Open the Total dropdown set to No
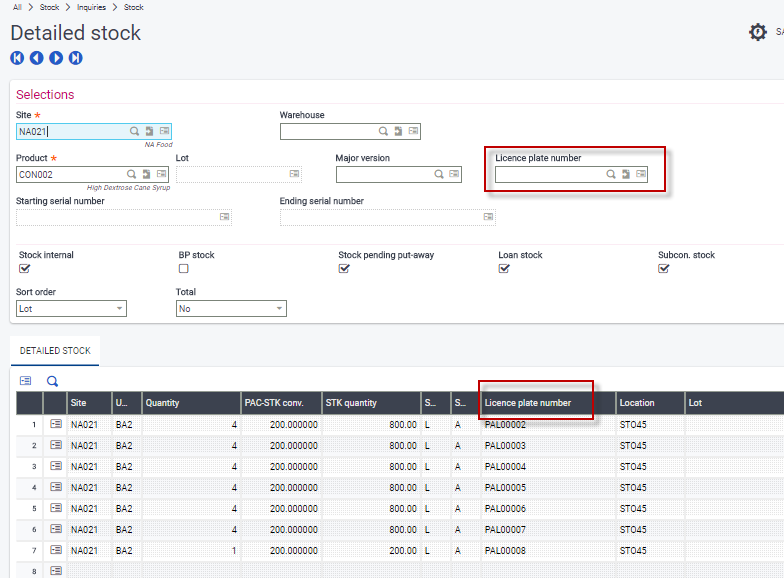The width and height of the screenshot is (784, 578). 231,308
